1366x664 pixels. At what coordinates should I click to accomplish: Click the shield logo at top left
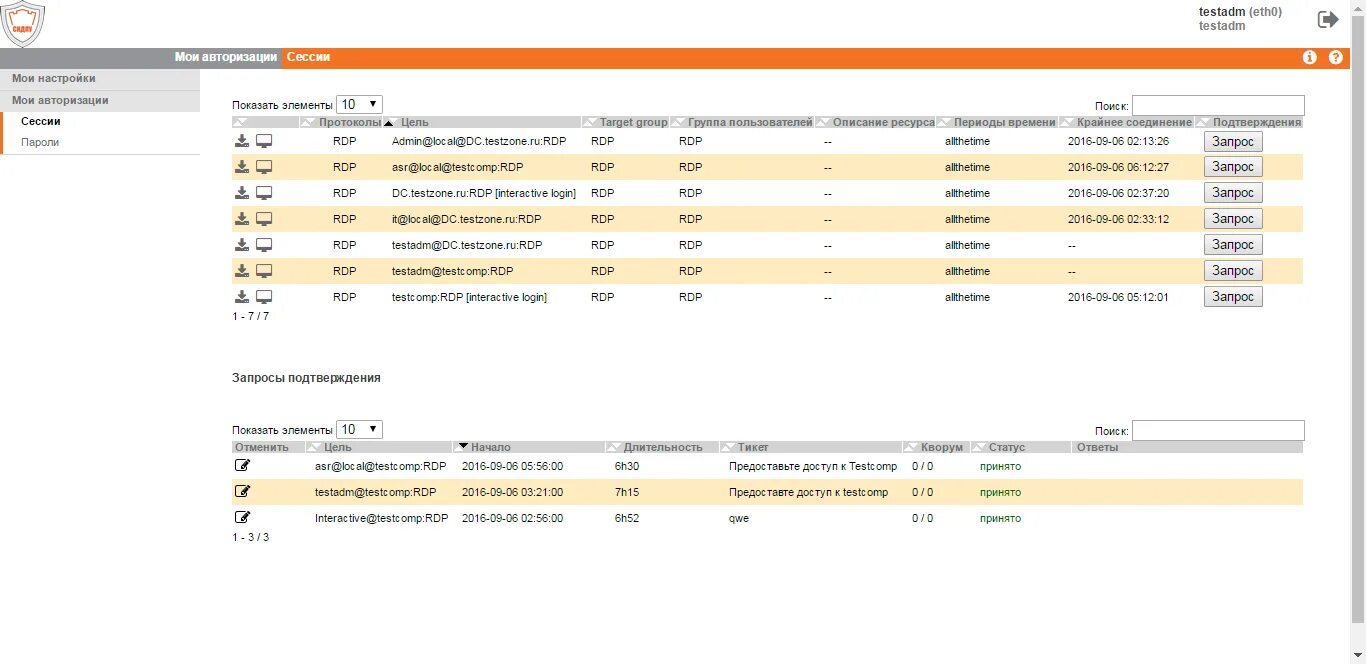(22, 24)
